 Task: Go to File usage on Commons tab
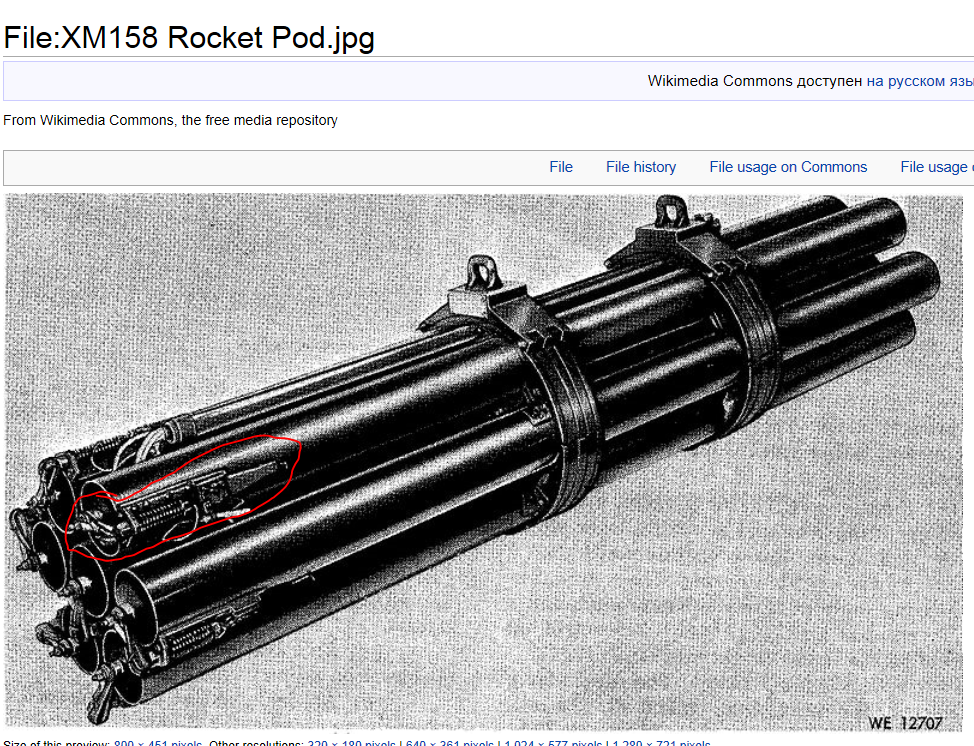tap(788, 167)
